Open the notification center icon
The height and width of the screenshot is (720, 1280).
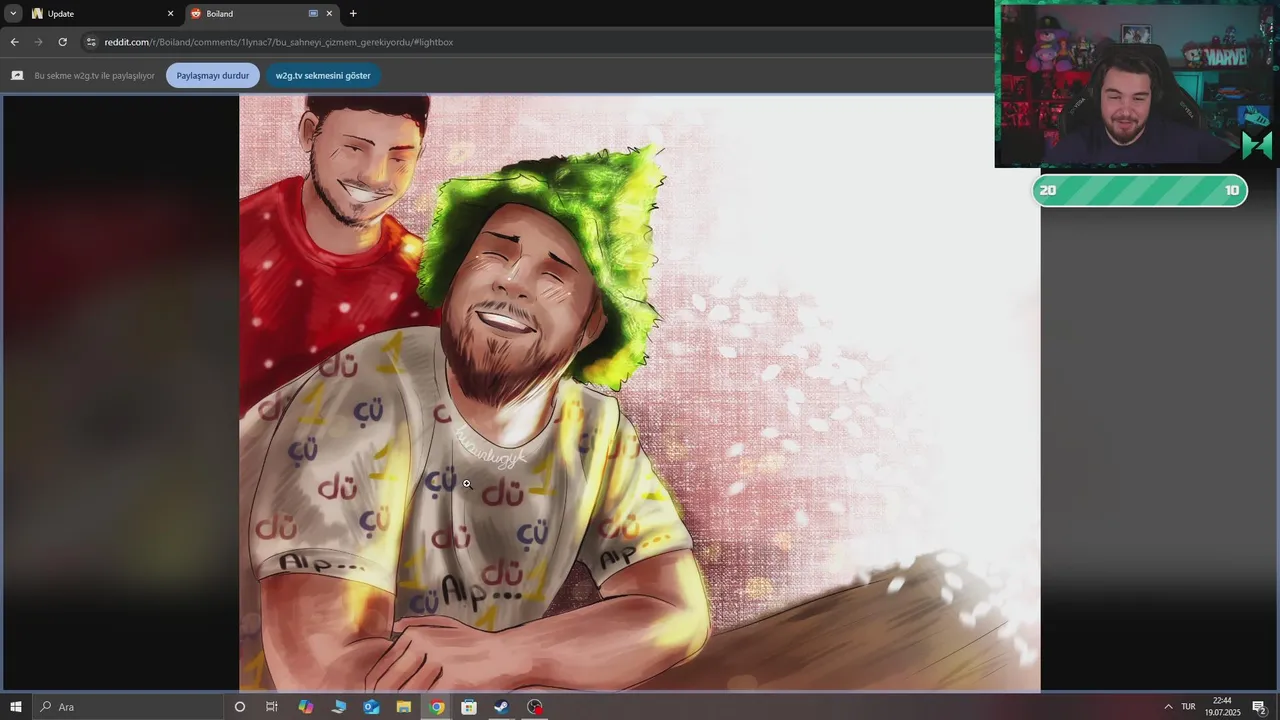1259,707
